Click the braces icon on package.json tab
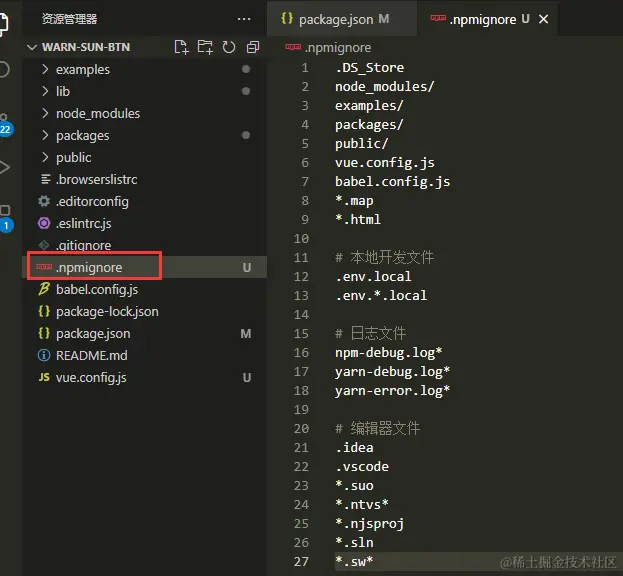This screenshot has height=576, width=623. point(287,18)
